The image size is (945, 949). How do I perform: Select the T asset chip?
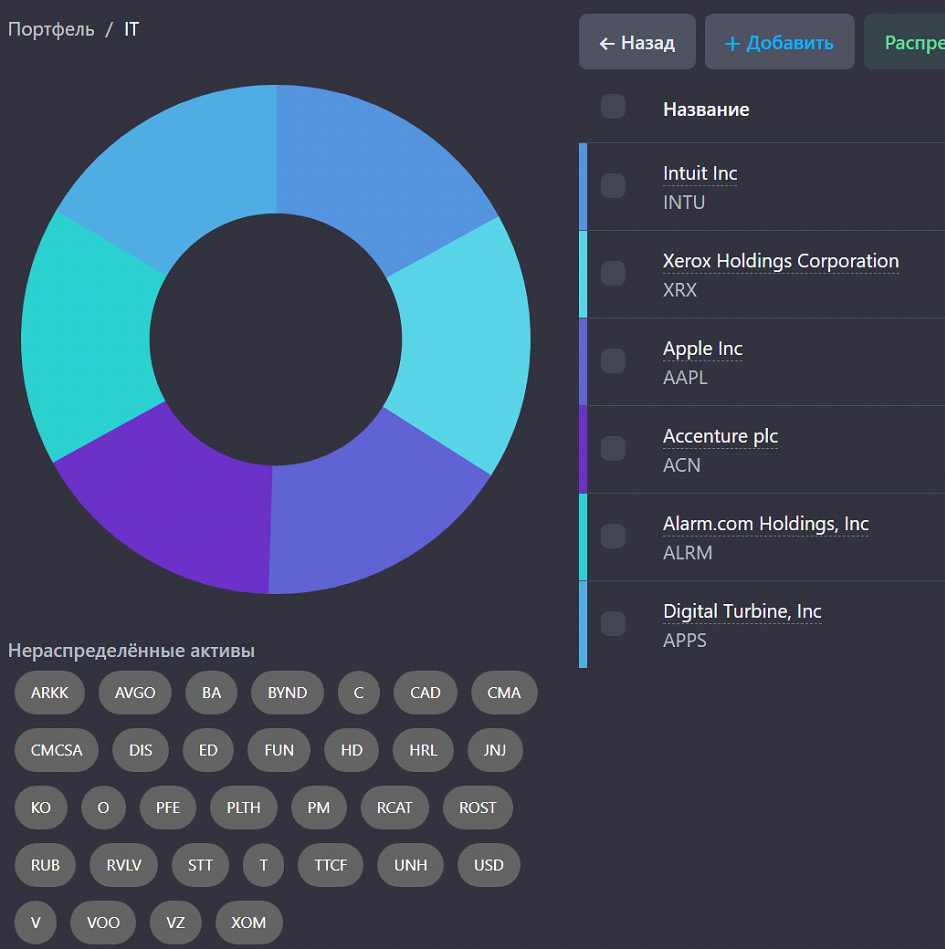[263, 865]
